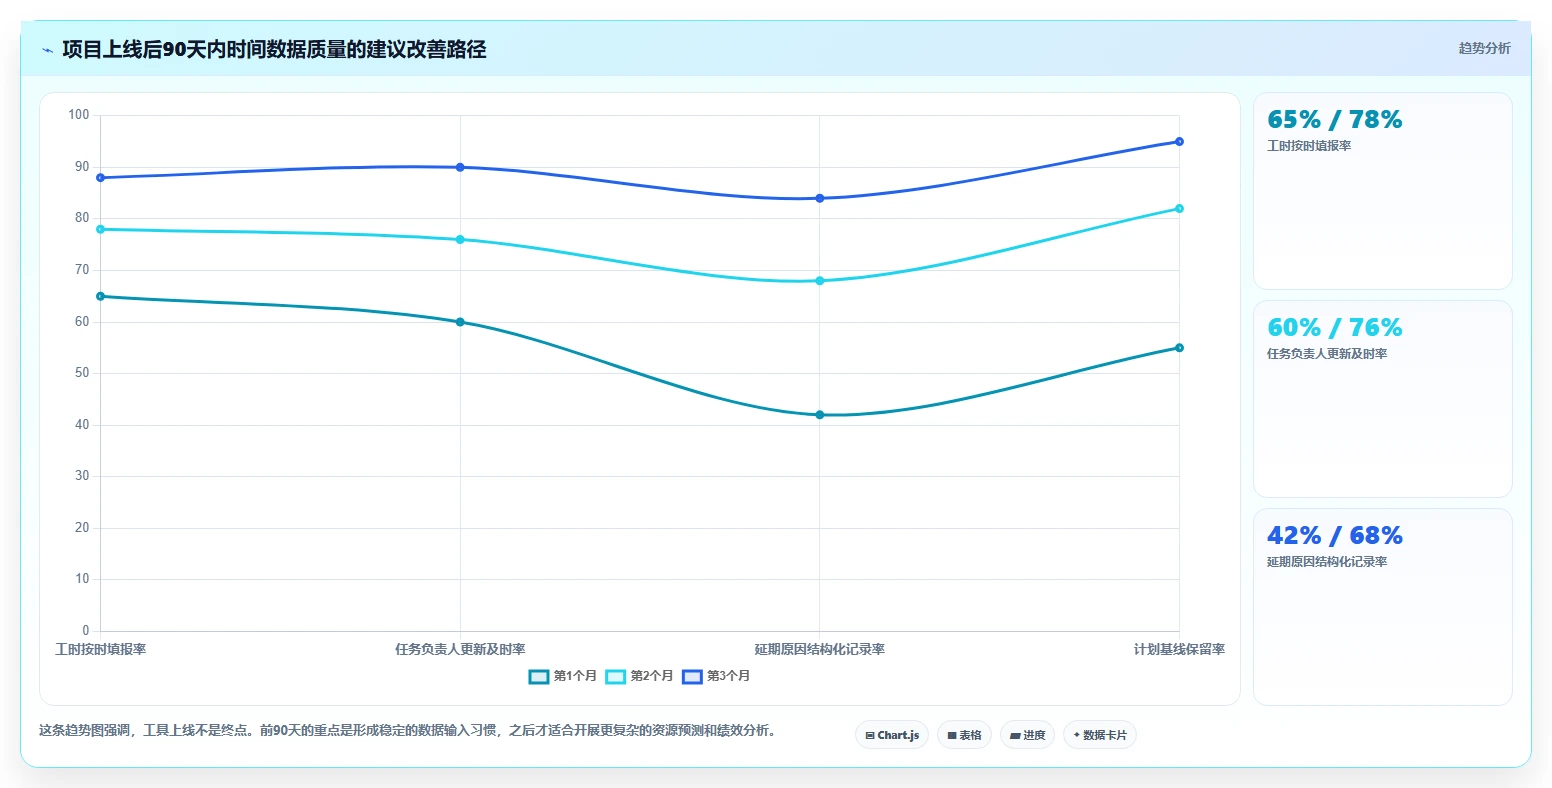This screenshot has height=788, width=1552.
Task: Click the 工时按时填报率 label in the stat card
Action: (1309, 146)
